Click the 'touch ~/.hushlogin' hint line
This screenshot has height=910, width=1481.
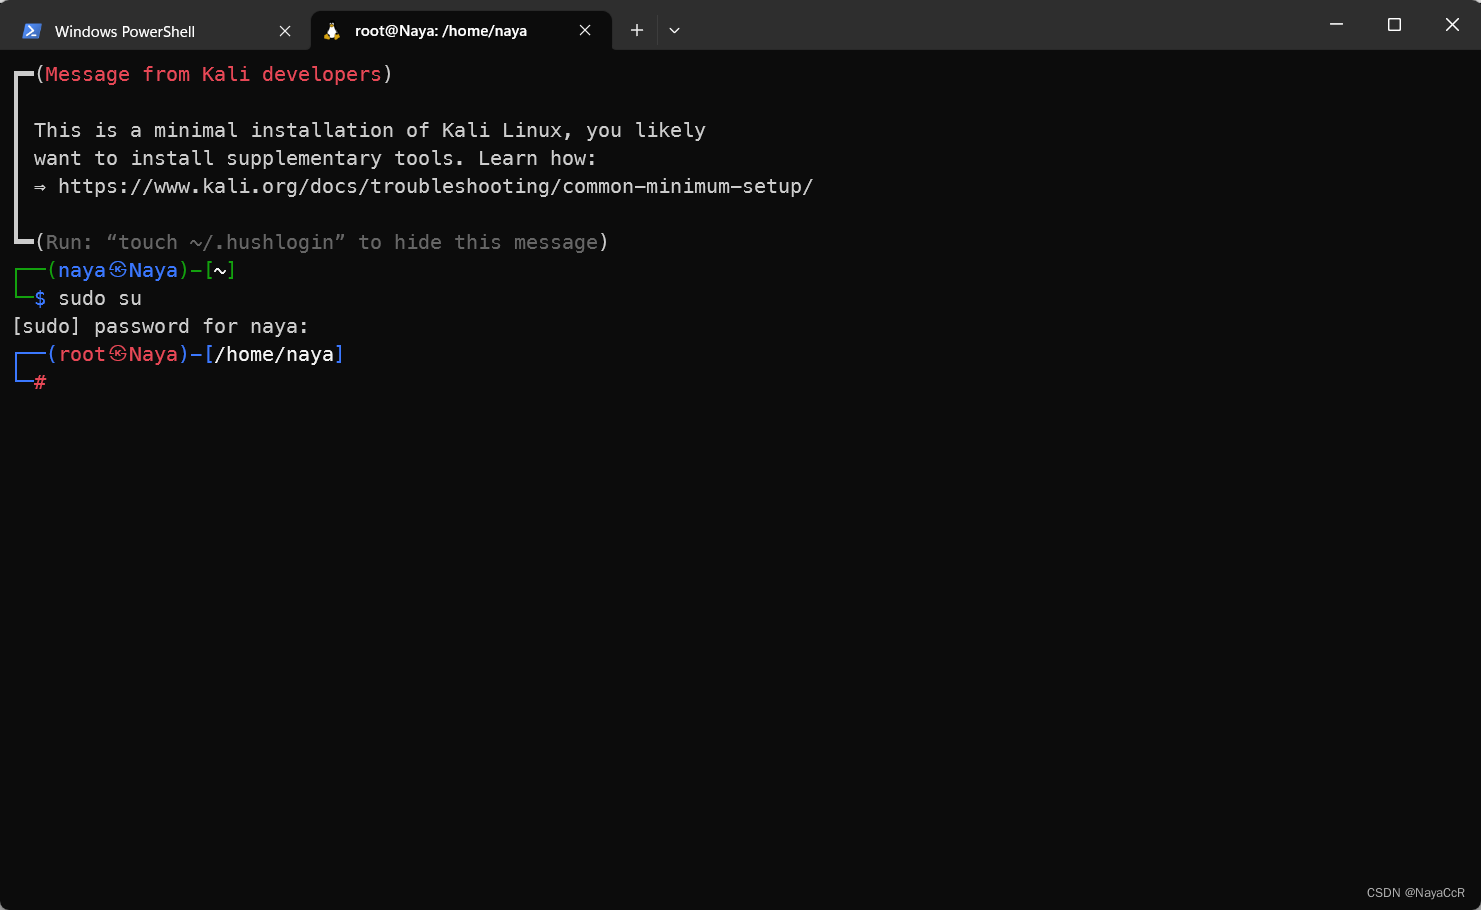pos(321,242)
